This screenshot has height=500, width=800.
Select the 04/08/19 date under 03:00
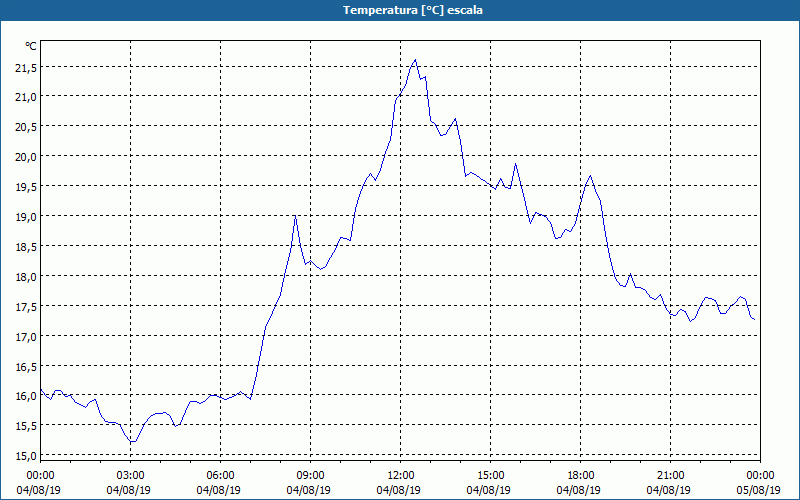129,490
